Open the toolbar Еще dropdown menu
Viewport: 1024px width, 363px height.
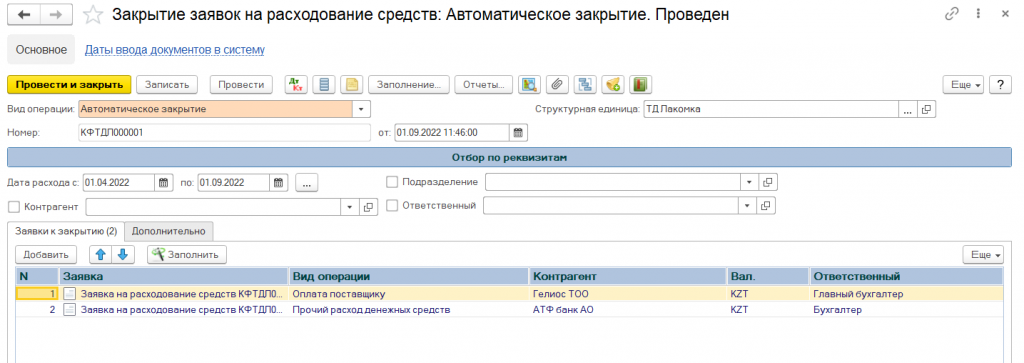pyautogui.click(x=963, y=85)
